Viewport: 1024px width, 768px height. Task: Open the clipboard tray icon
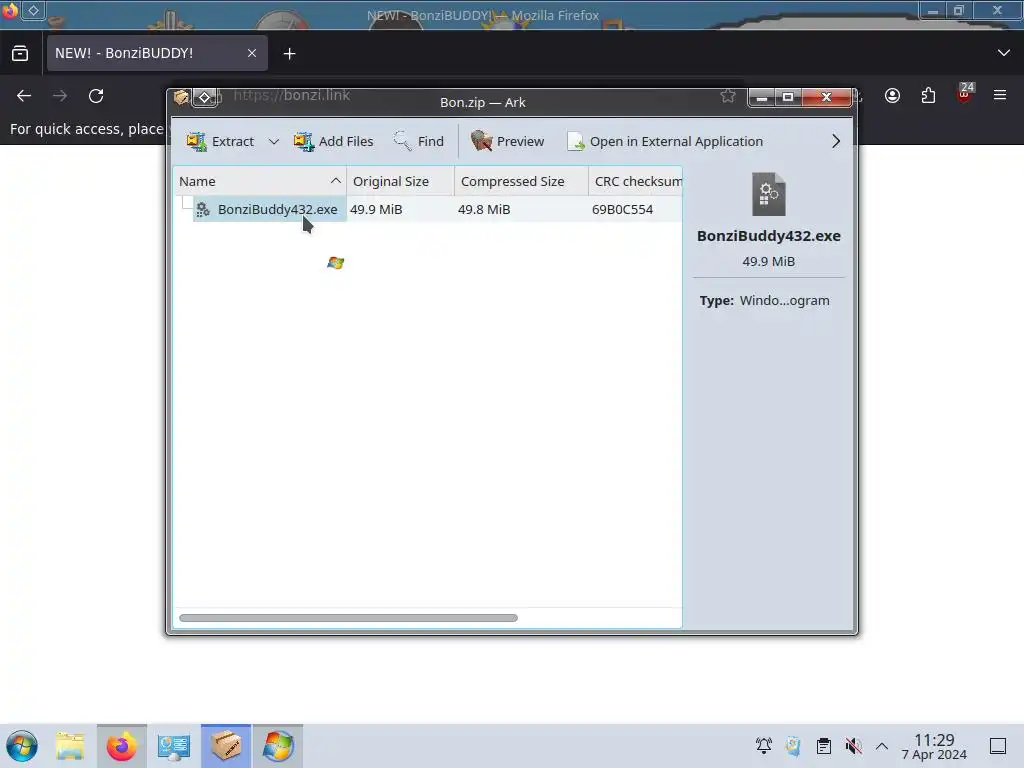pyautogui.click(x=824, y=746)
